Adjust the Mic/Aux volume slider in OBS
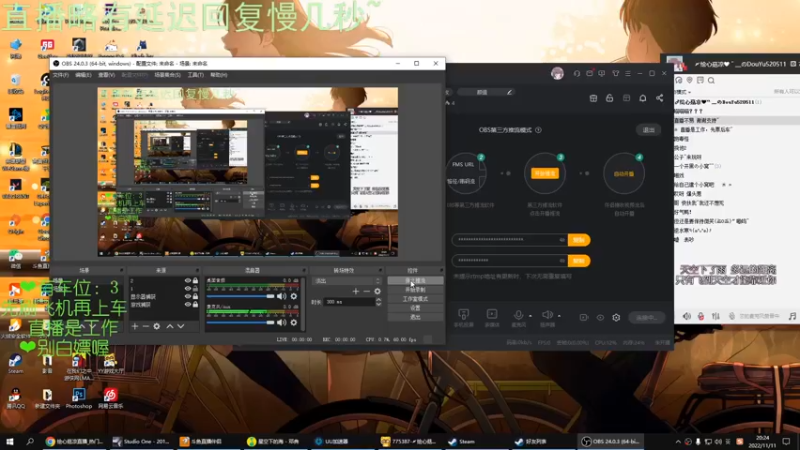Viewport: 800px width, 450px height. point(240,322)
